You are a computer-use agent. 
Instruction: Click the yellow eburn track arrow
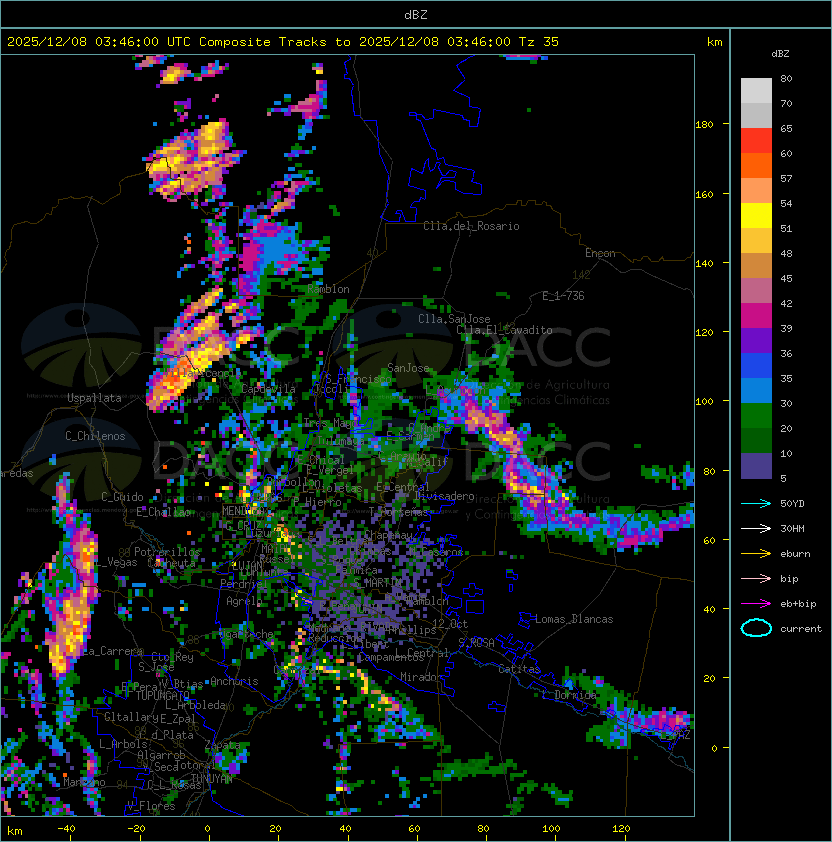756,554
